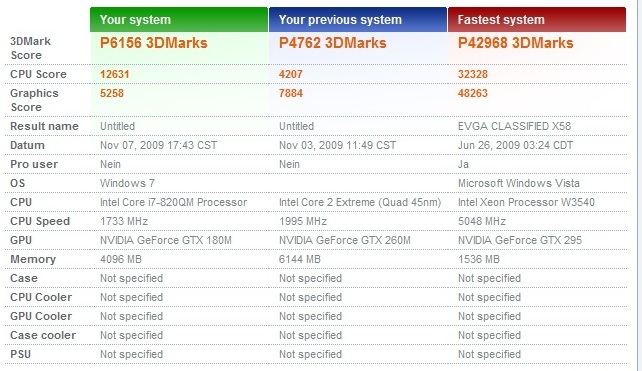The width and height of the screenshot is (642, 371).
Task: Click the graphics score 48263
Action: 472,93
